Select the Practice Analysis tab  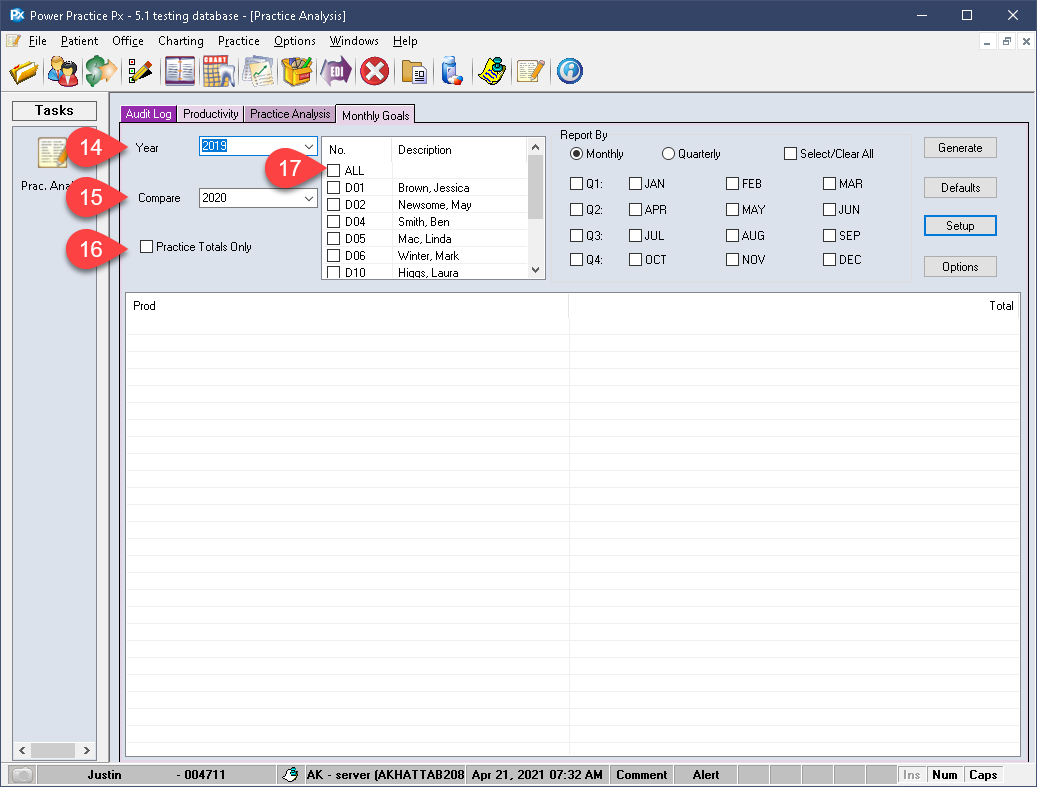(290, 114)
